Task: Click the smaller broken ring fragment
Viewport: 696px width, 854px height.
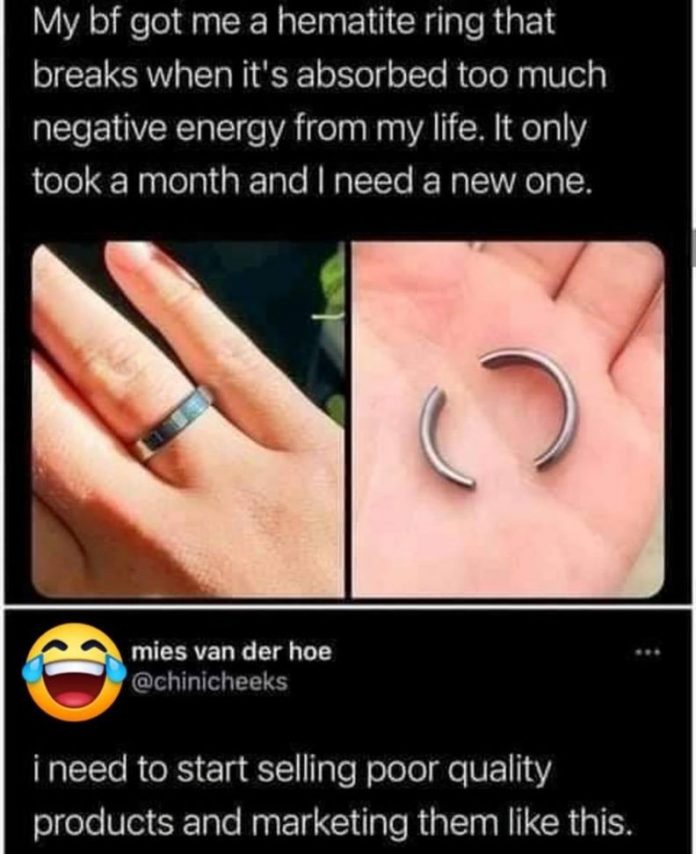Action: (x=443, y=437)
